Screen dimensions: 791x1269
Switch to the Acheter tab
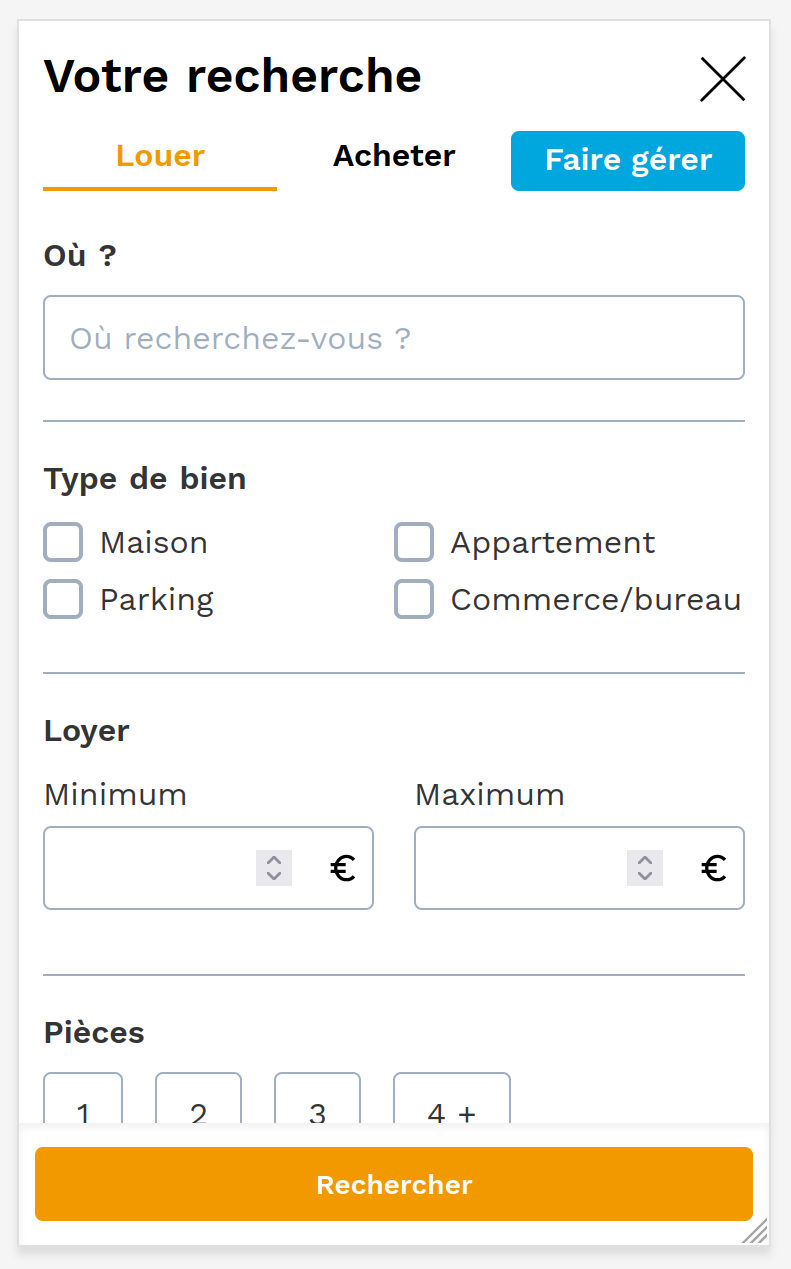pos(394,157)
